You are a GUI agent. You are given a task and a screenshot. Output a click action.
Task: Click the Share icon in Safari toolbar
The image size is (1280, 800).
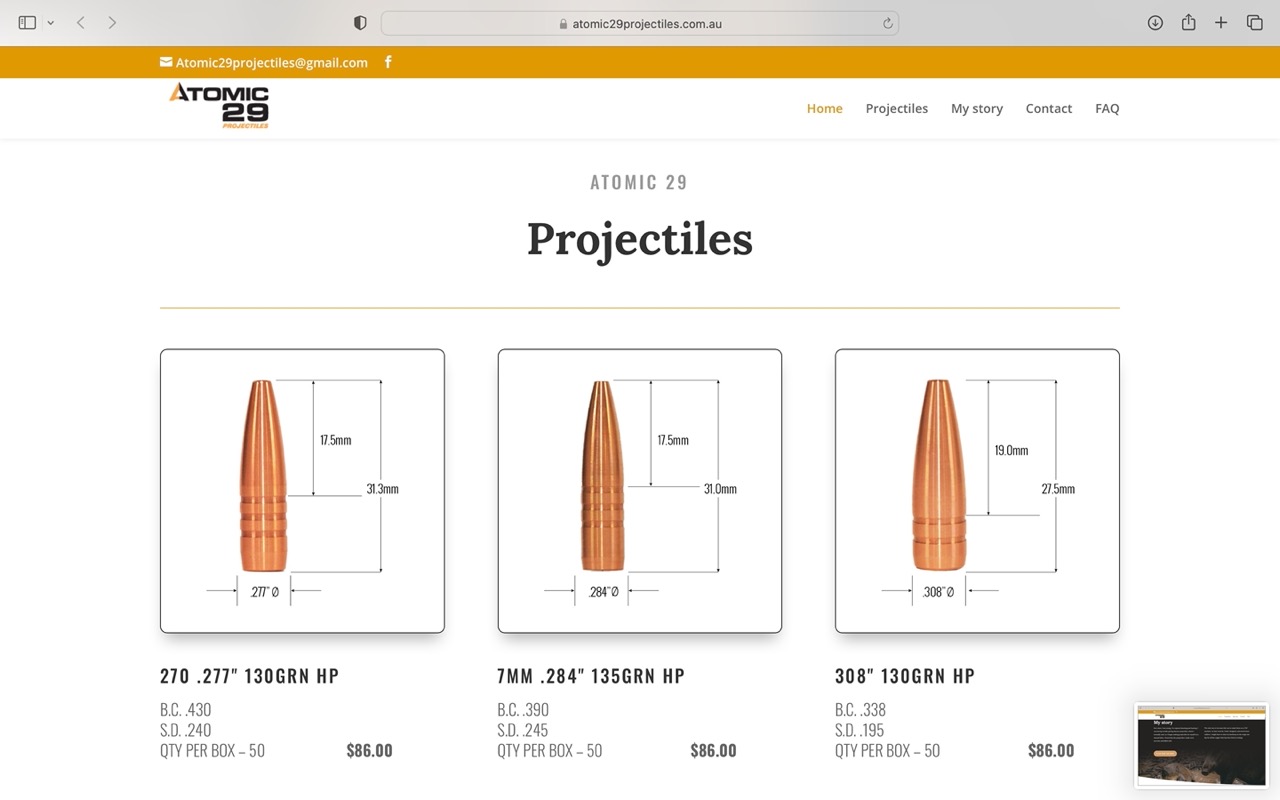pos(1188,22)
